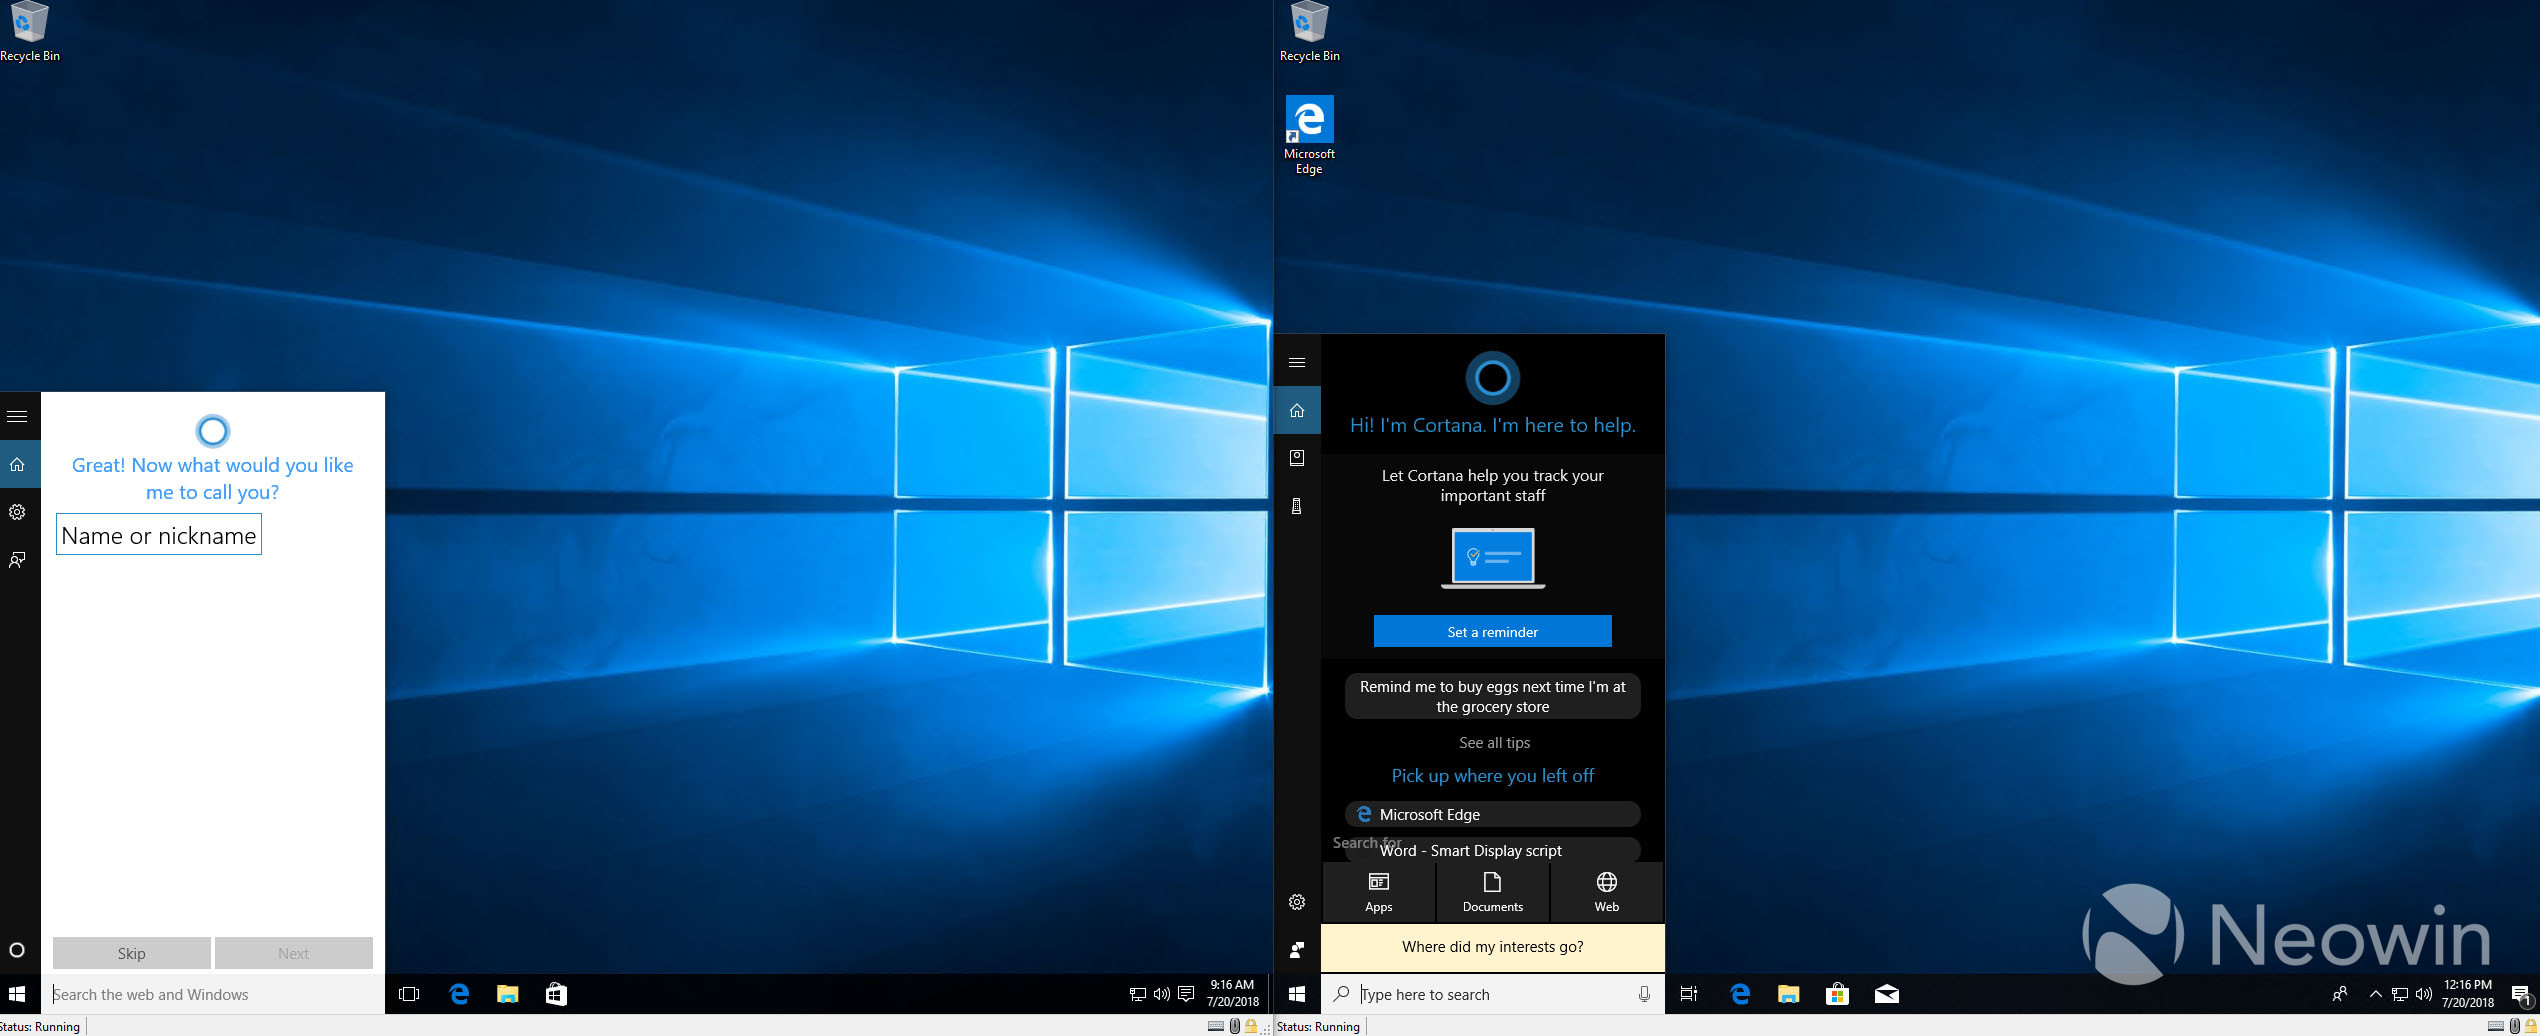Show hidden system tray icons
The width and height of the screenshot is (2540, 1036).
coord(2375,994)
